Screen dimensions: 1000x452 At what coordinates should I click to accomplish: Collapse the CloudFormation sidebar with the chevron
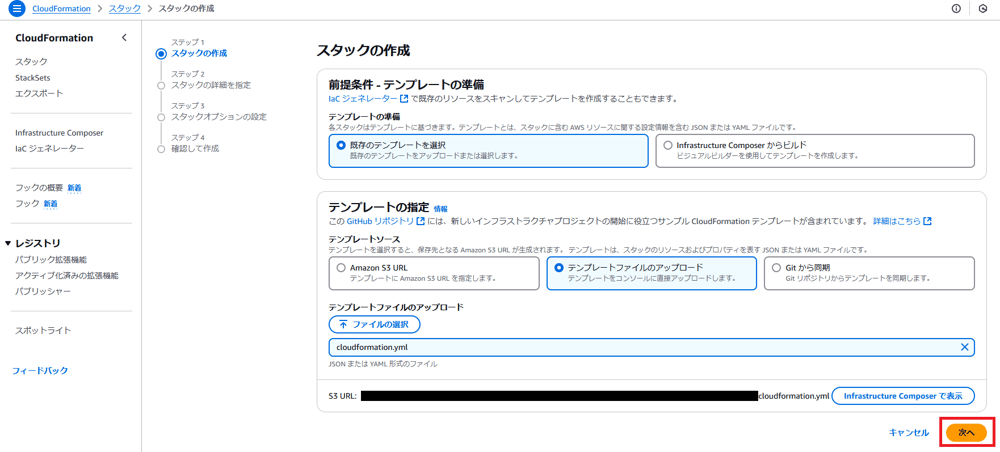(124, 38)
